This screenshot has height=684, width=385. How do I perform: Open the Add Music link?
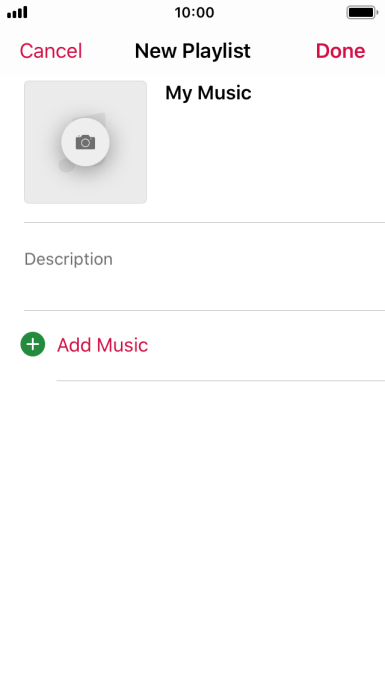102,345
